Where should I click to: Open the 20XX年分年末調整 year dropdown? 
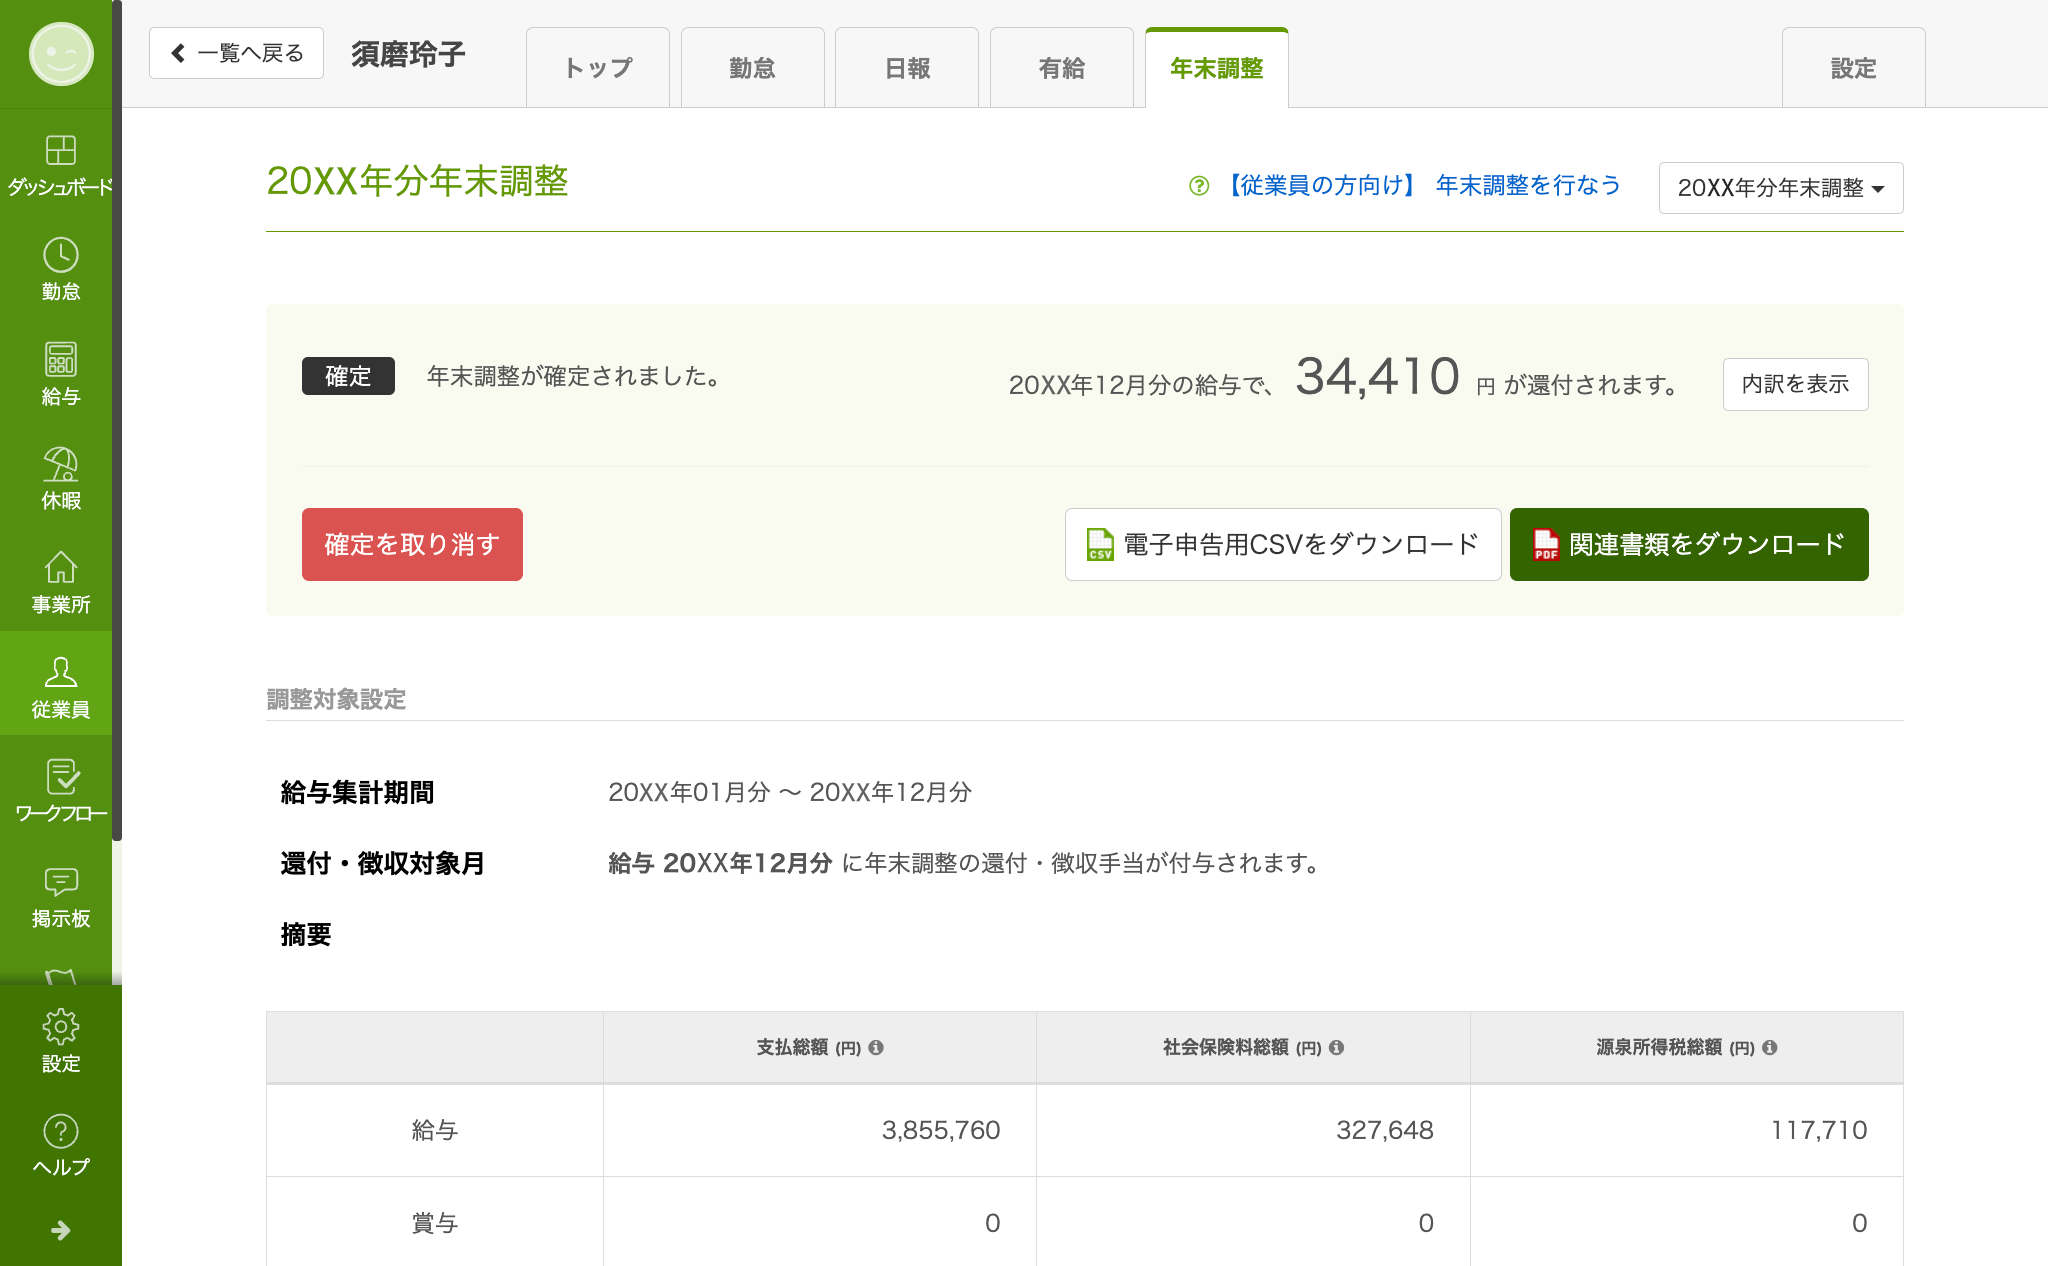pos(1780,188)
